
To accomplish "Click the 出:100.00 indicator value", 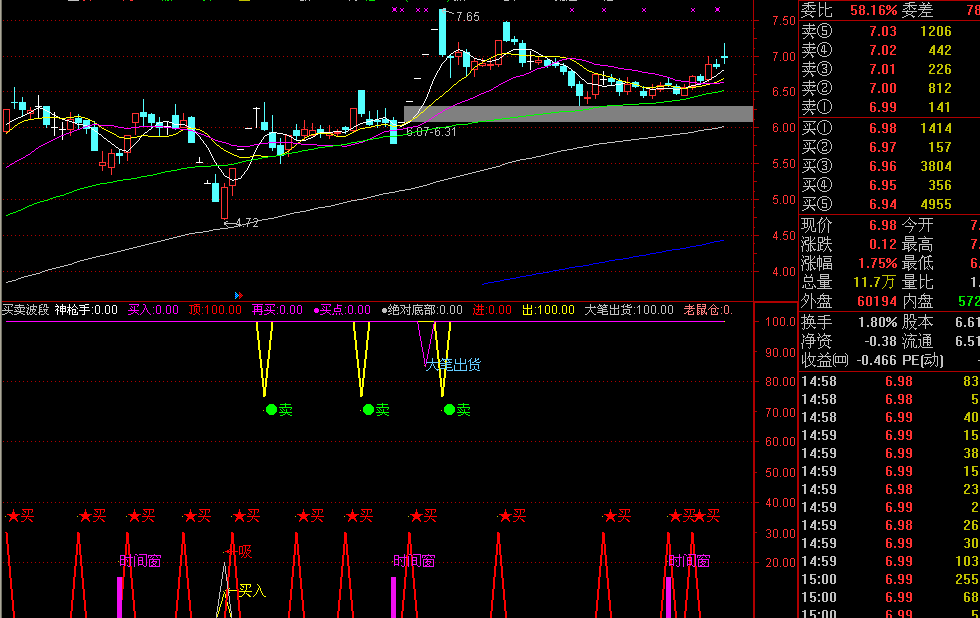I will tap(548, 310).
